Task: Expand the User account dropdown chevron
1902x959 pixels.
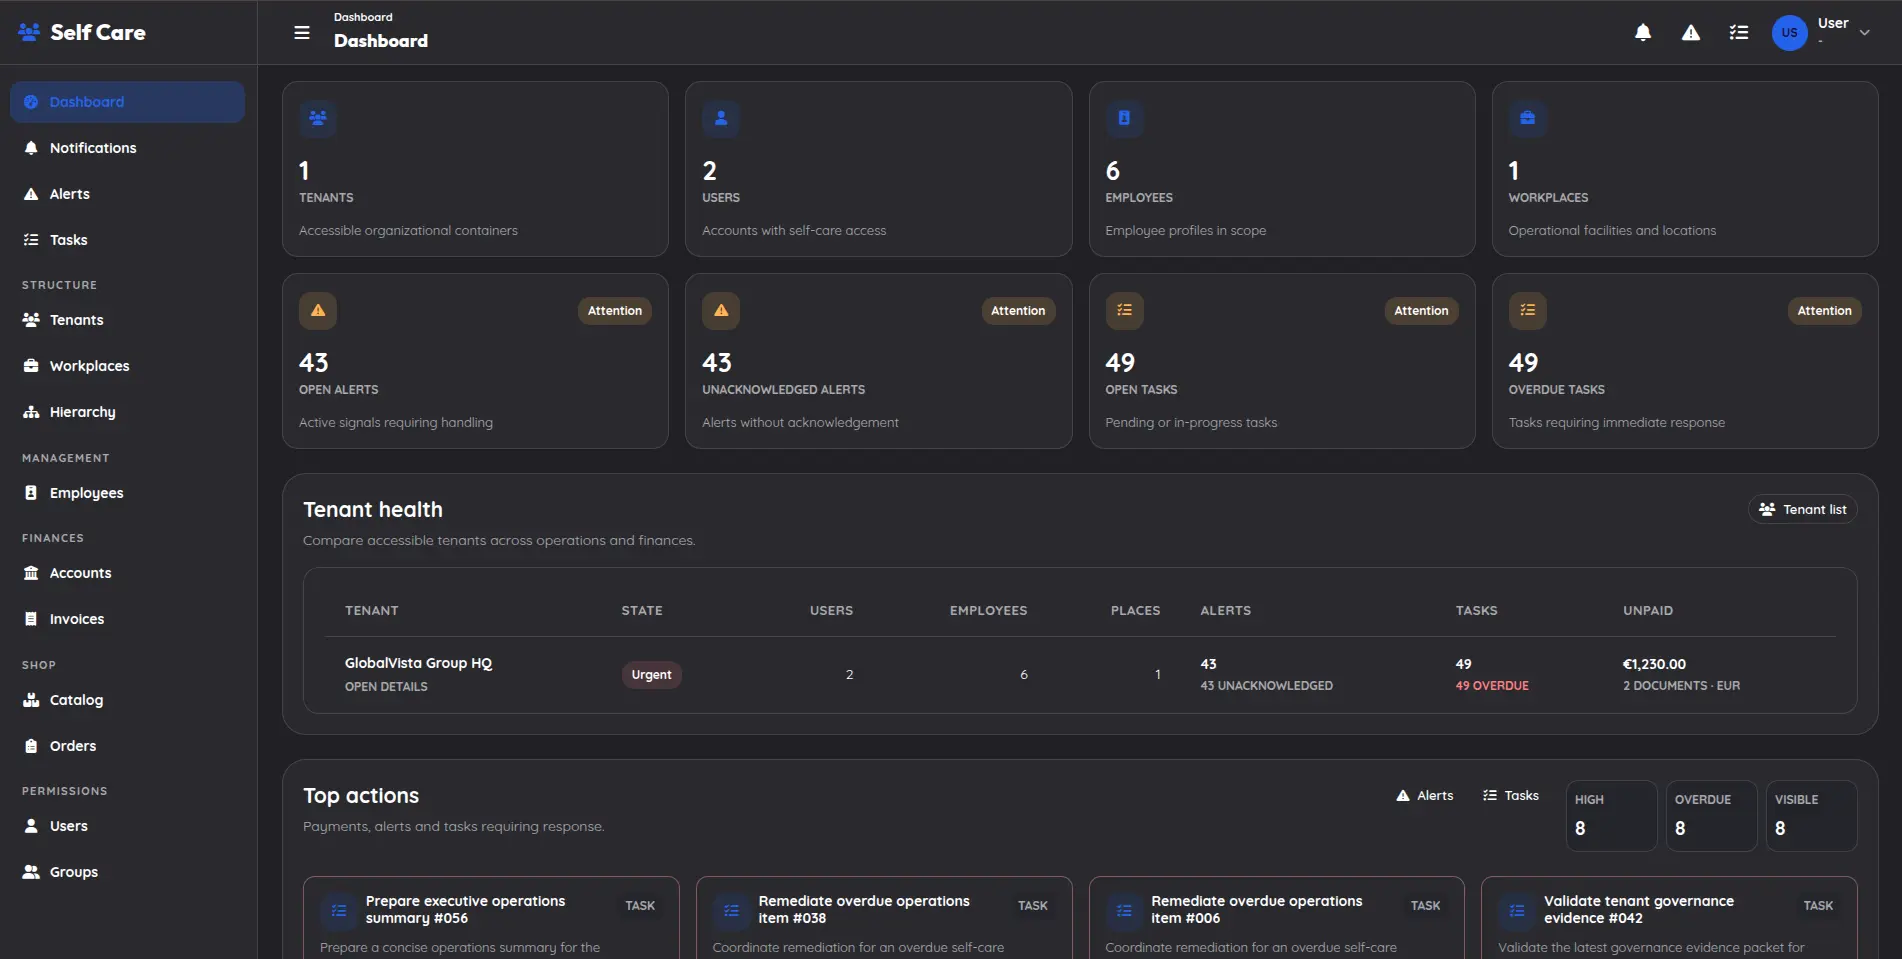Action: [1865, 33]
